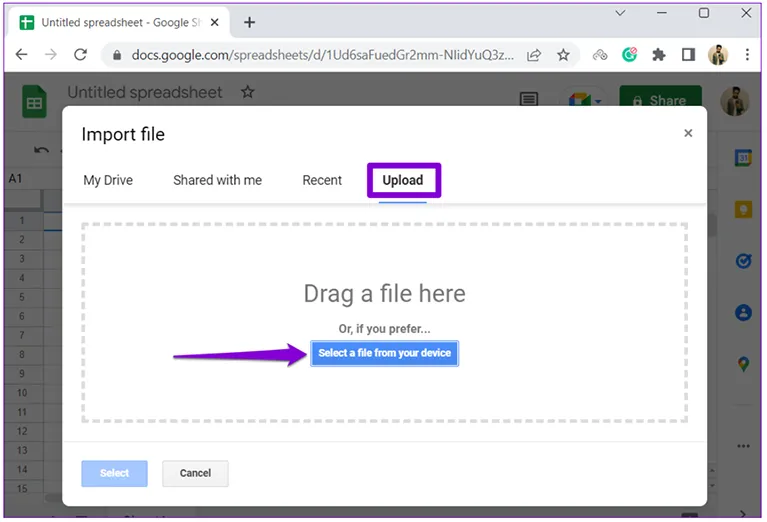Open the comment history icon
This screenshot has height=522, width=767.
click(528, 100)
